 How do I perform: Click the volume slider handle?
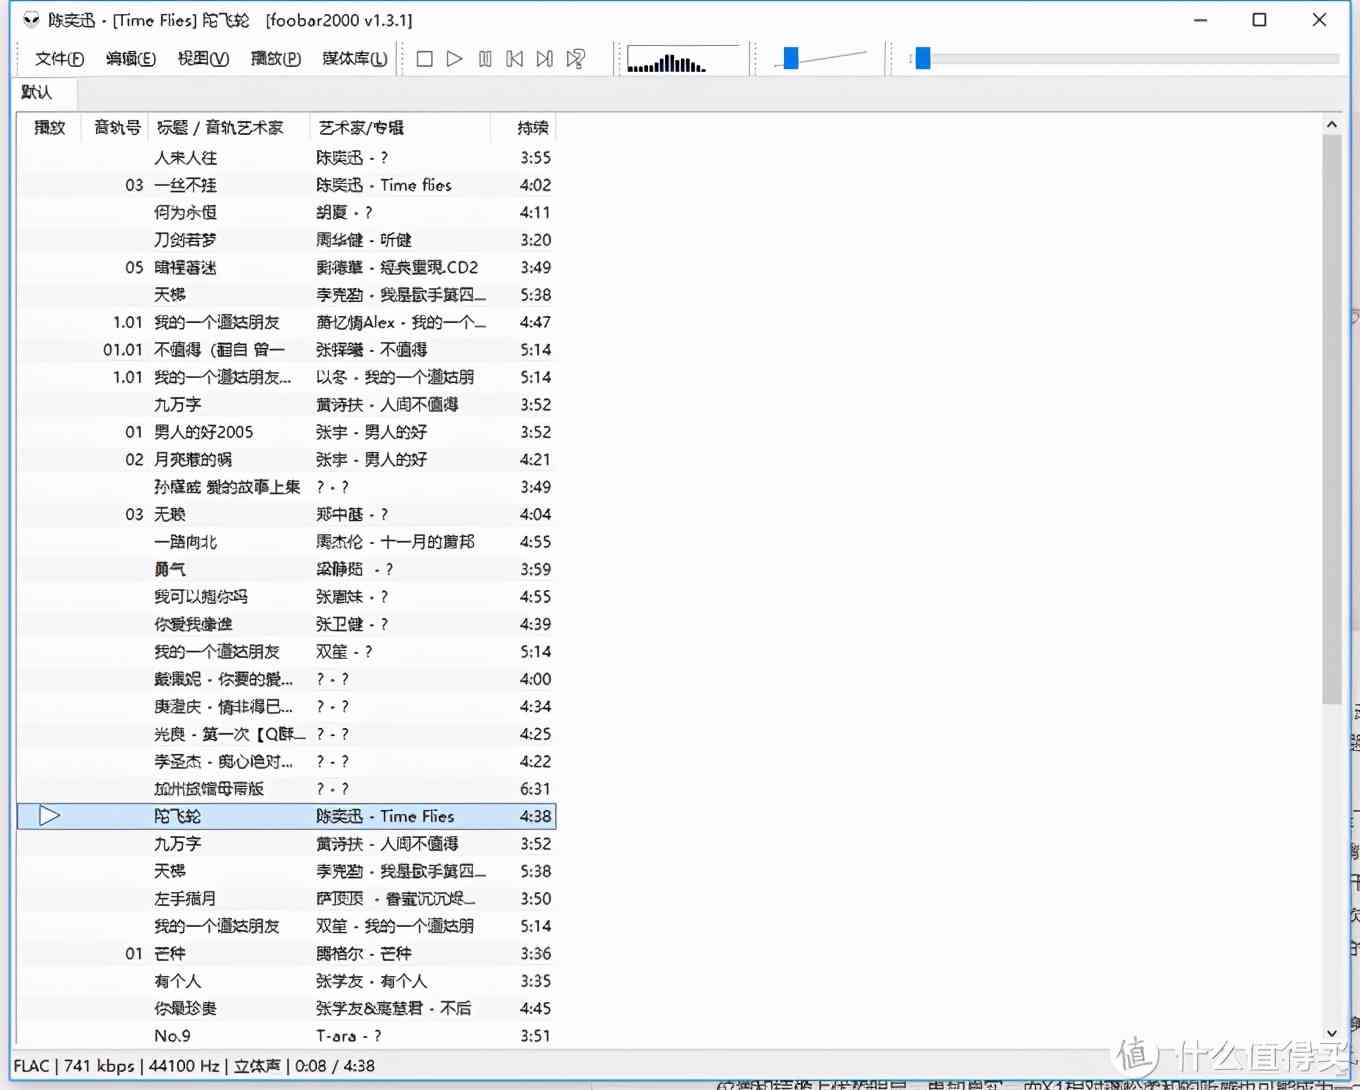coord(791,59)
